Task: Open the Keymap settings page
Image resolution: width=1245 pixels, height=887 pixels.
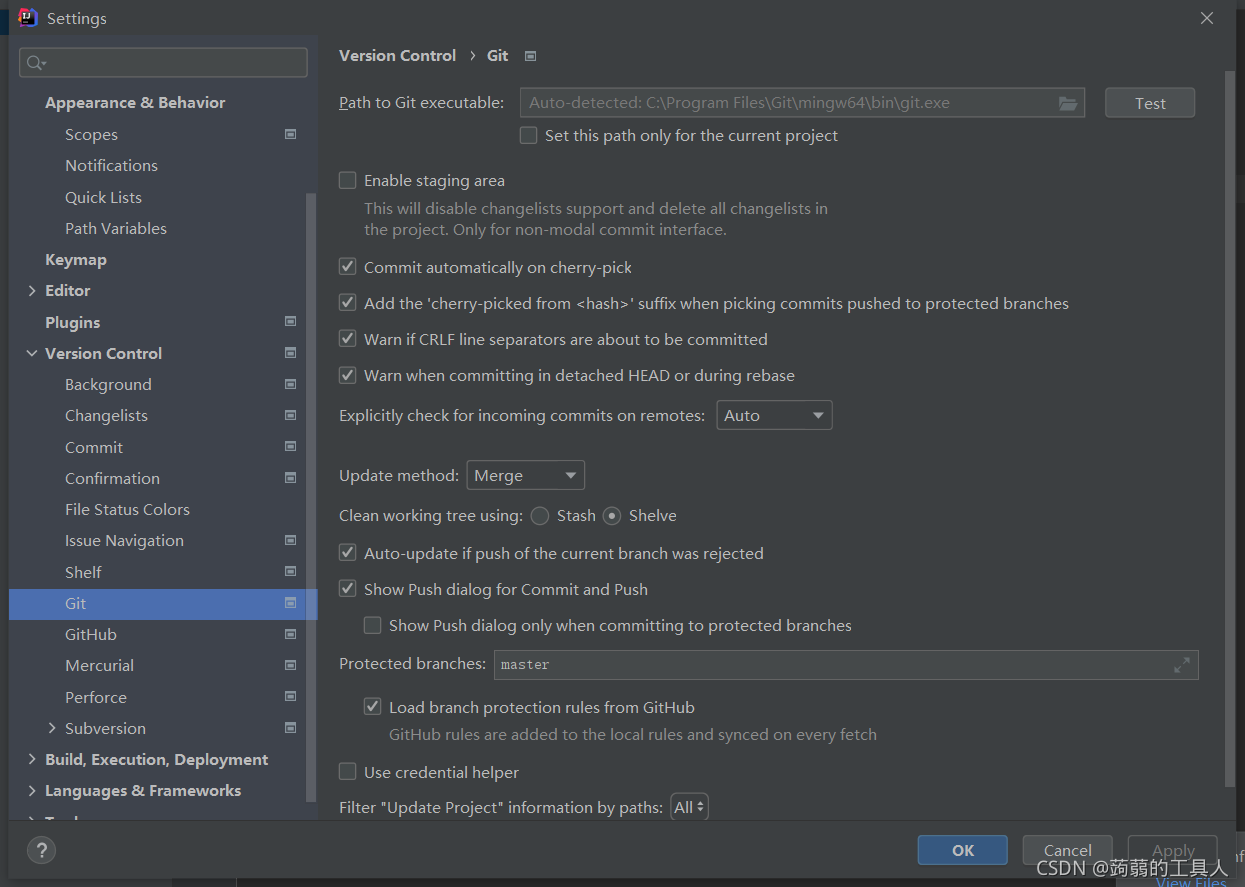Action: tap(76, 260)
